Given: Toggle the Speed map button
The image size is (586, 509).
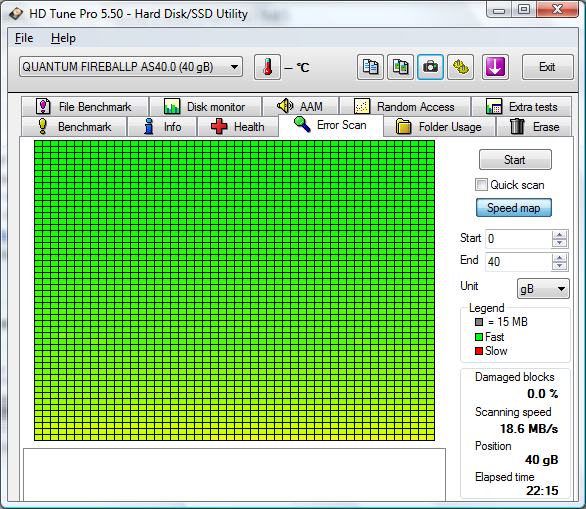Looking at the screenshot, I should click(513, 208).
